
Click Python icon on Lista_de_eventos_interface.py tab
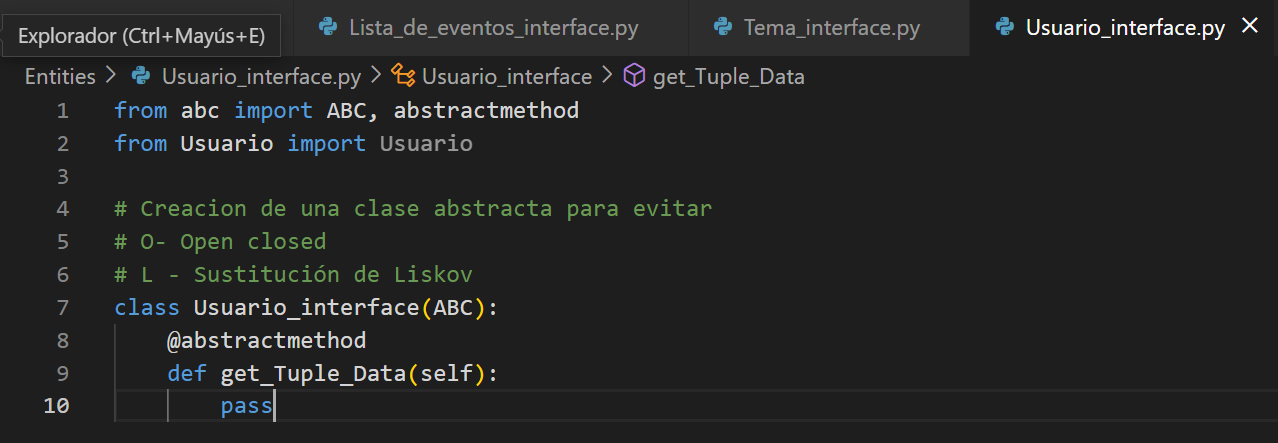[327, 27]
